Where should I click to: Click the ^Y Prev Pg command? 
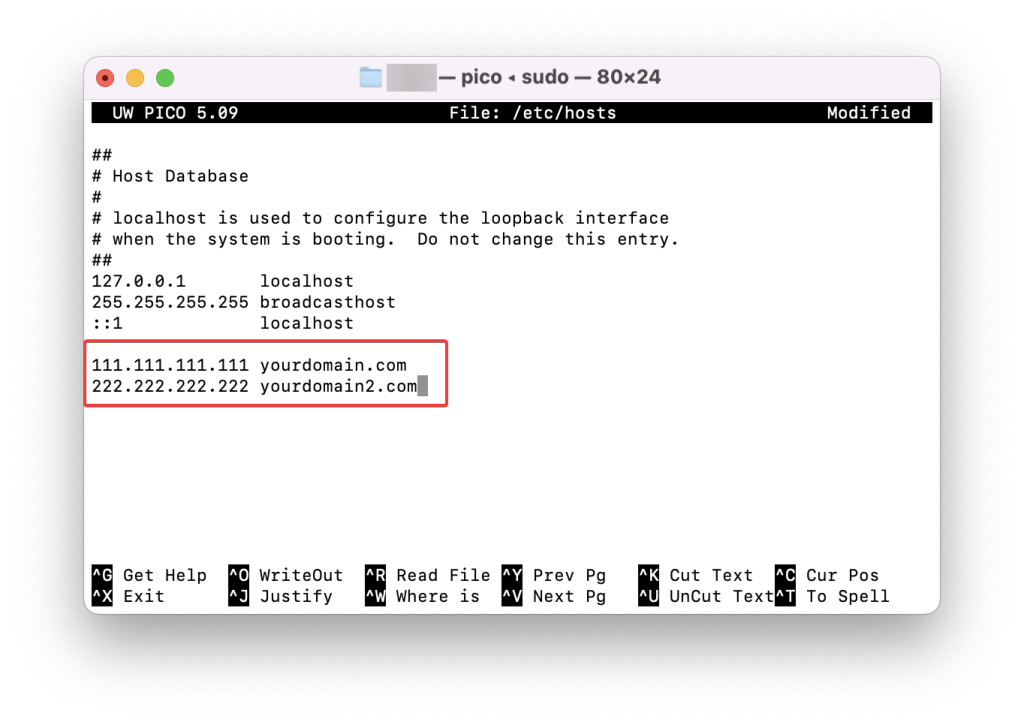pyautogui.click(x=554, y=575)
